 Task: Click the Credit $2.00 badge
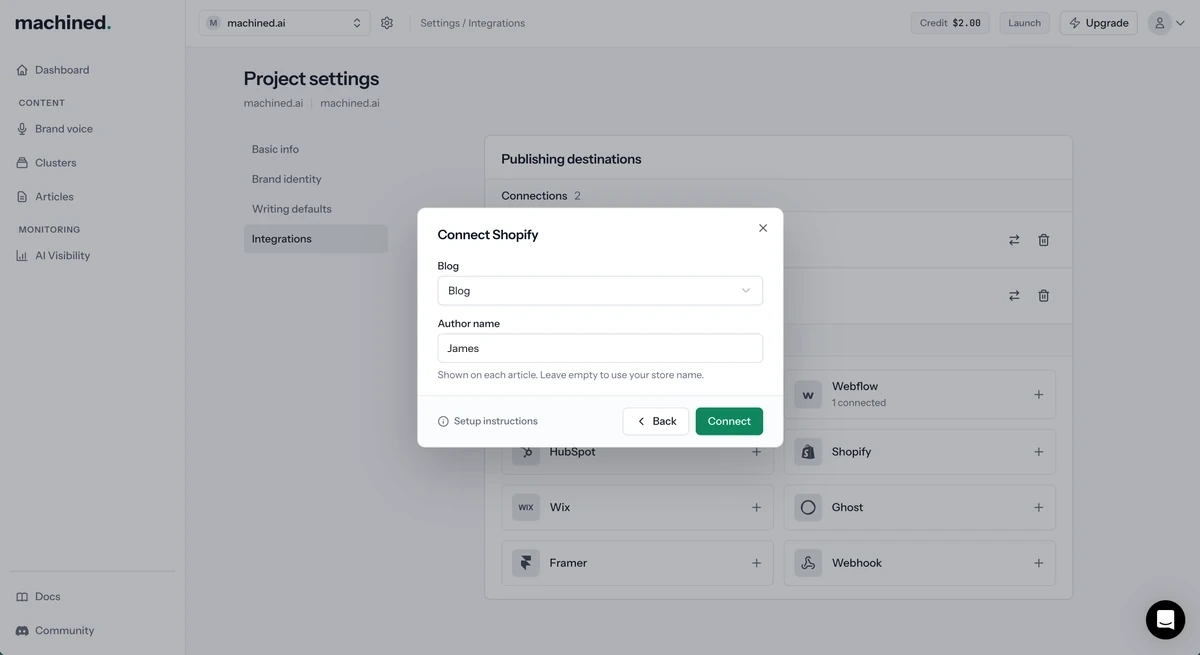click(x=950, y=23)
